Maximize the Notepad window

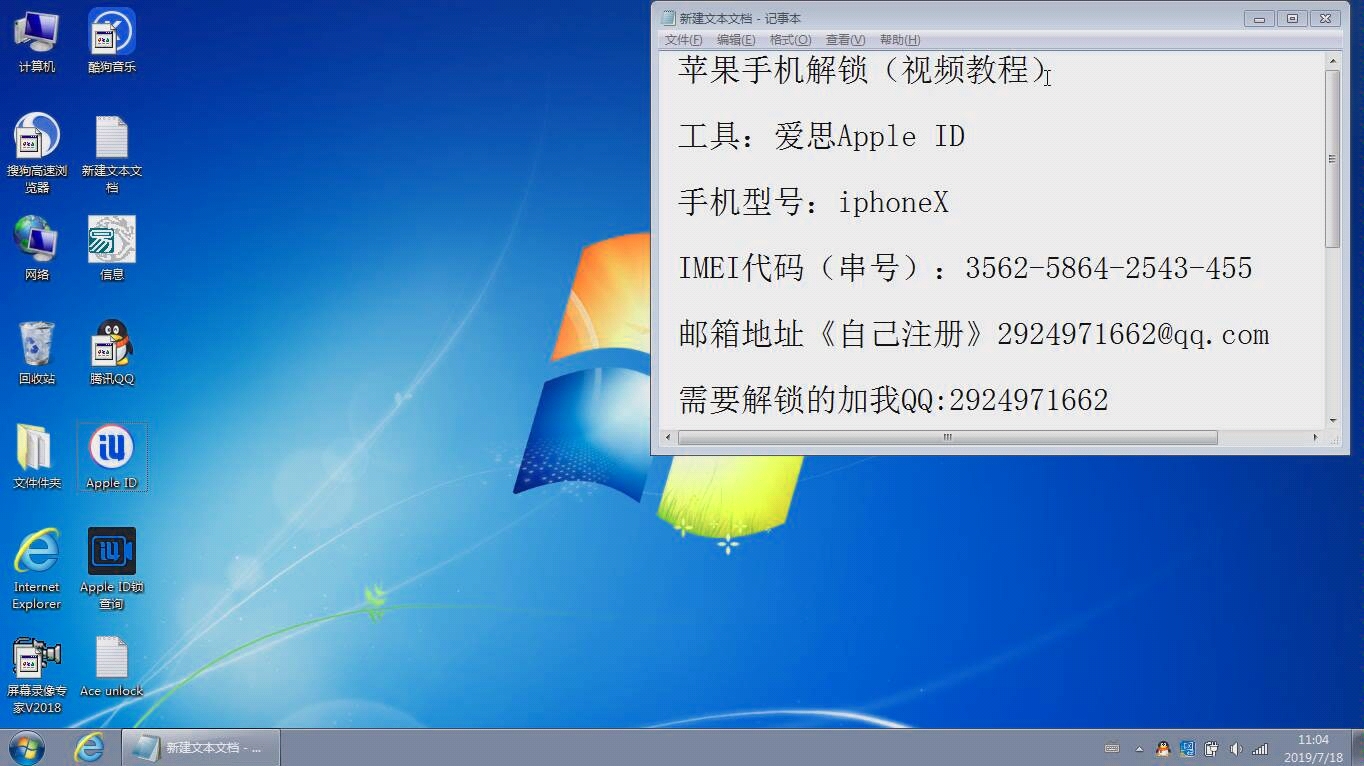pyautogui.click(x=1292, y=18)
